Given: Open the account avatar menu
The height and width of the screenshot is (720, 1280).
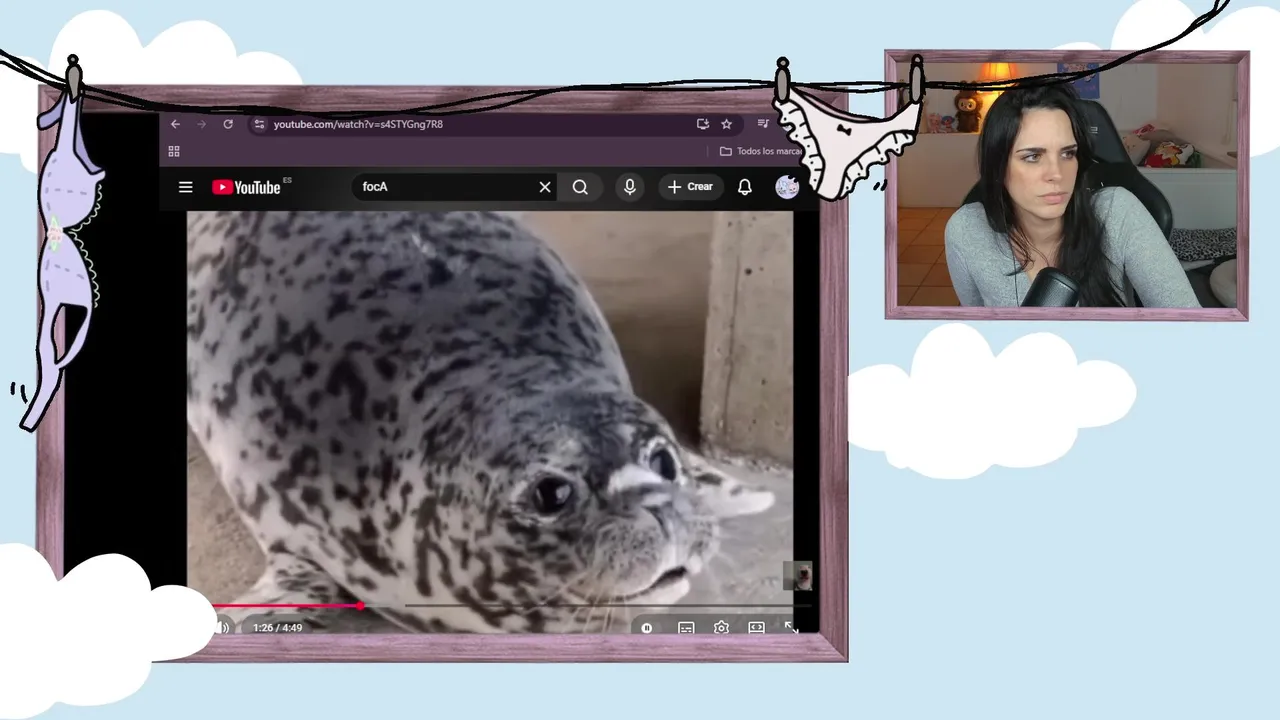Looking at the screenshot, I should tap(787, 187).
